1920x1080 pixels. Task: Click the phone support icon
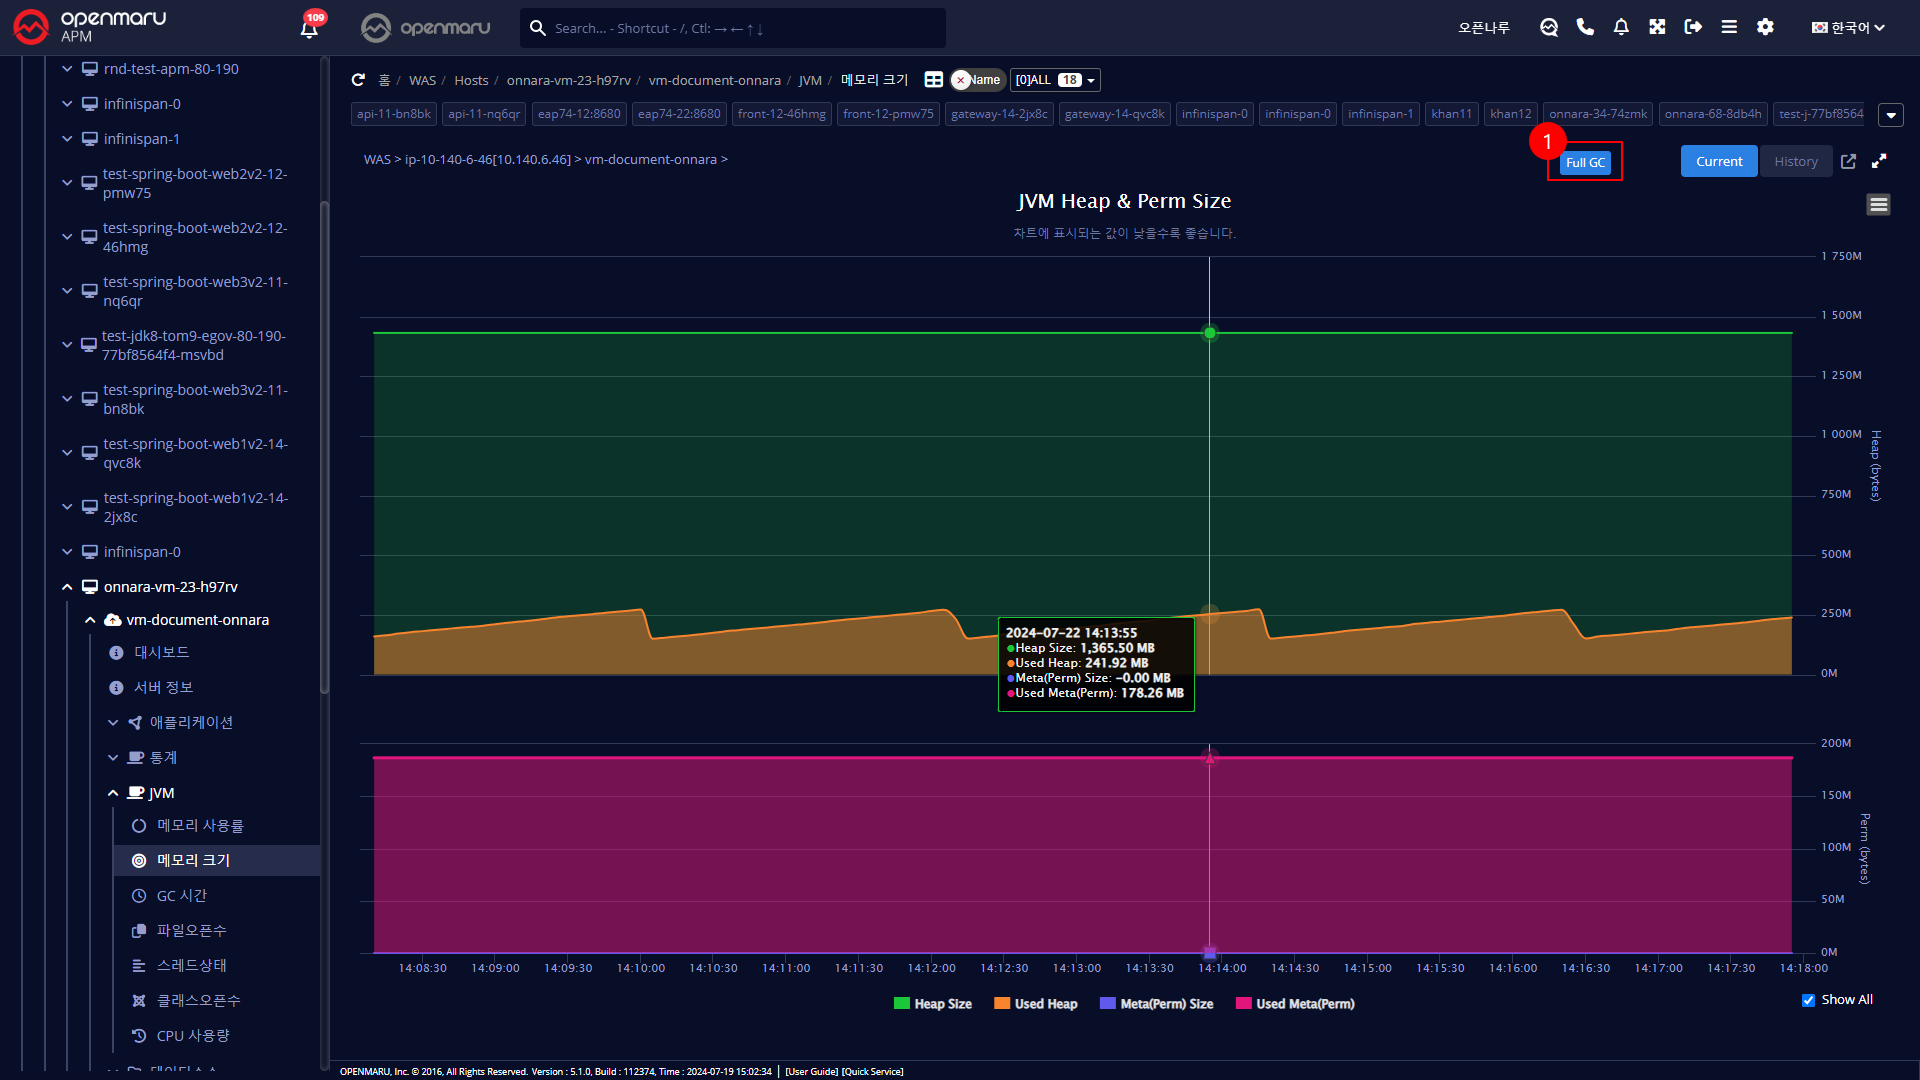point(1585,27)
